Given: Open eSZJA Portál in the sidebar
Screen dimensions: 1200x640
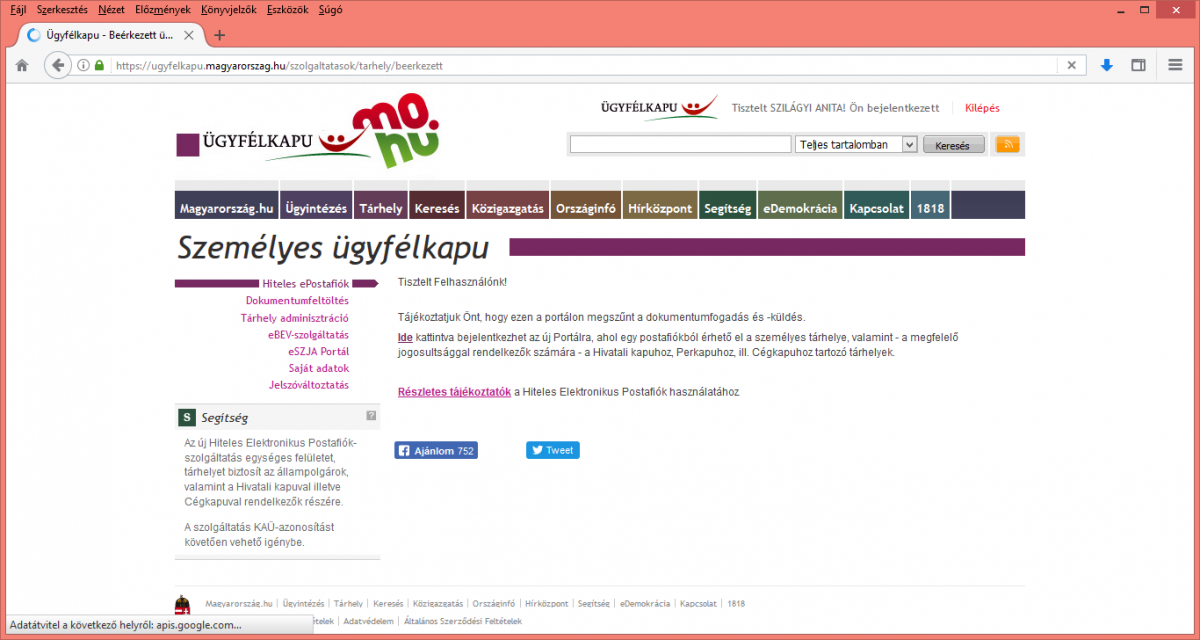Looking at the screenshot, I should pos(318,352).
